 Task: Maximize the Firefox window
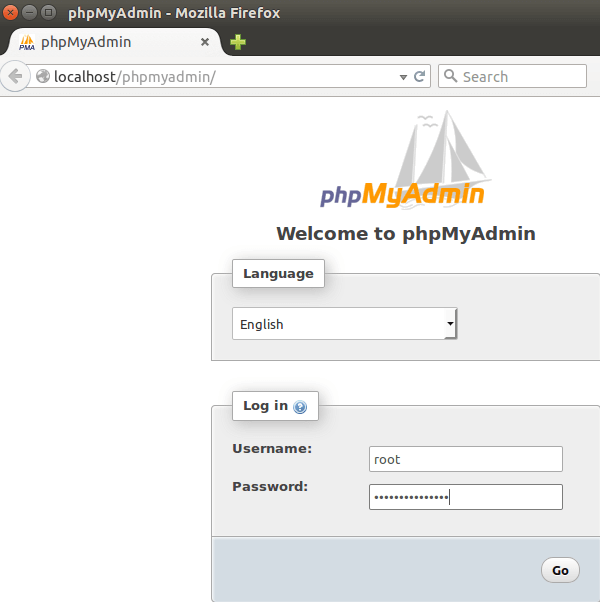tap(48, 13)
